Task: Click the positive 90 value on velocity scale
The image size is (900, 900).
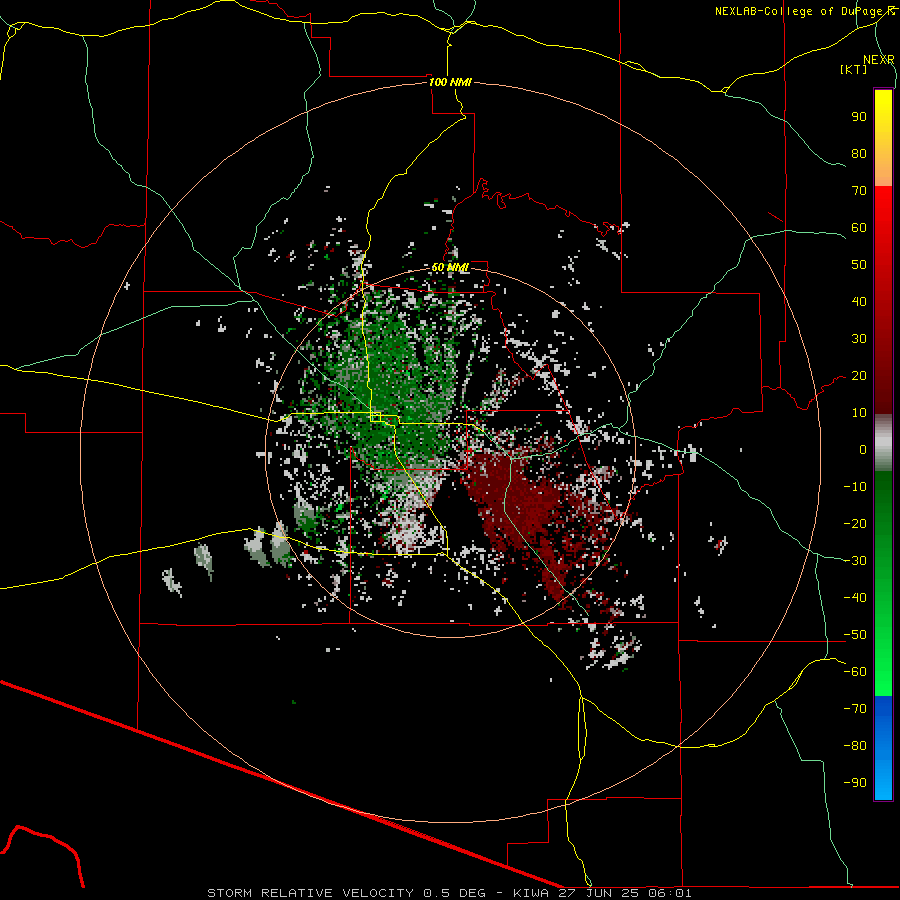Action: [x=859, y=117]
